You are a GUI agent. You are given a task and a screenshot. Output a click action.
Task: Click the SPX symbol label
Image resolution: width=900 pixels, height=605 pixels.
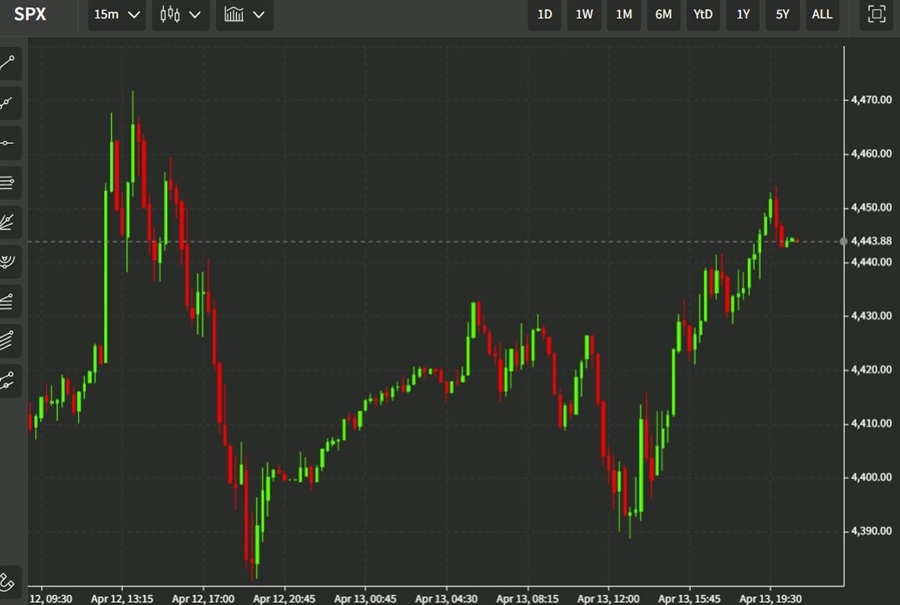tap(30, 14)
